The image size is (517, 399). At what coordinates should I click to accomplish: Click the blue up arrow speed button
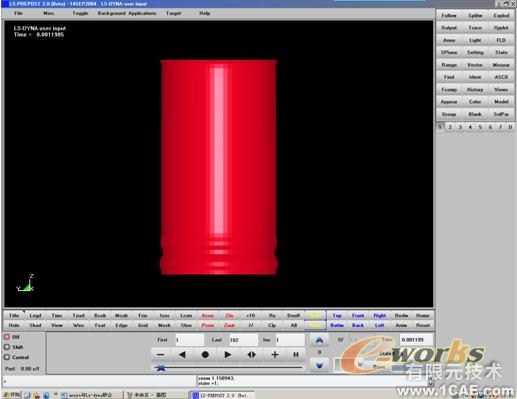319,340
